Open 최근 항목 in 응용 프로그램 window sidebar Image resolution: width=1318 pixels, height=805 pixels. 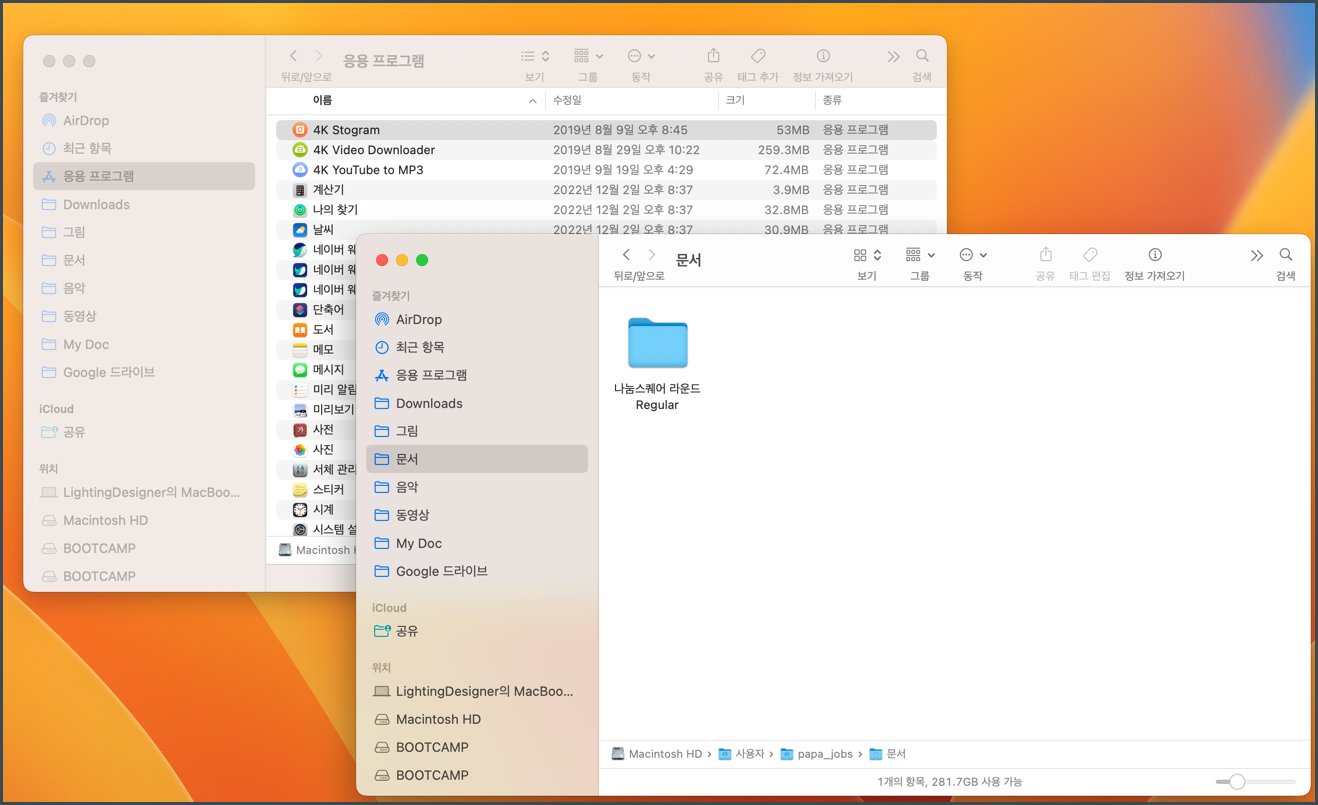(x=144, y=148)
